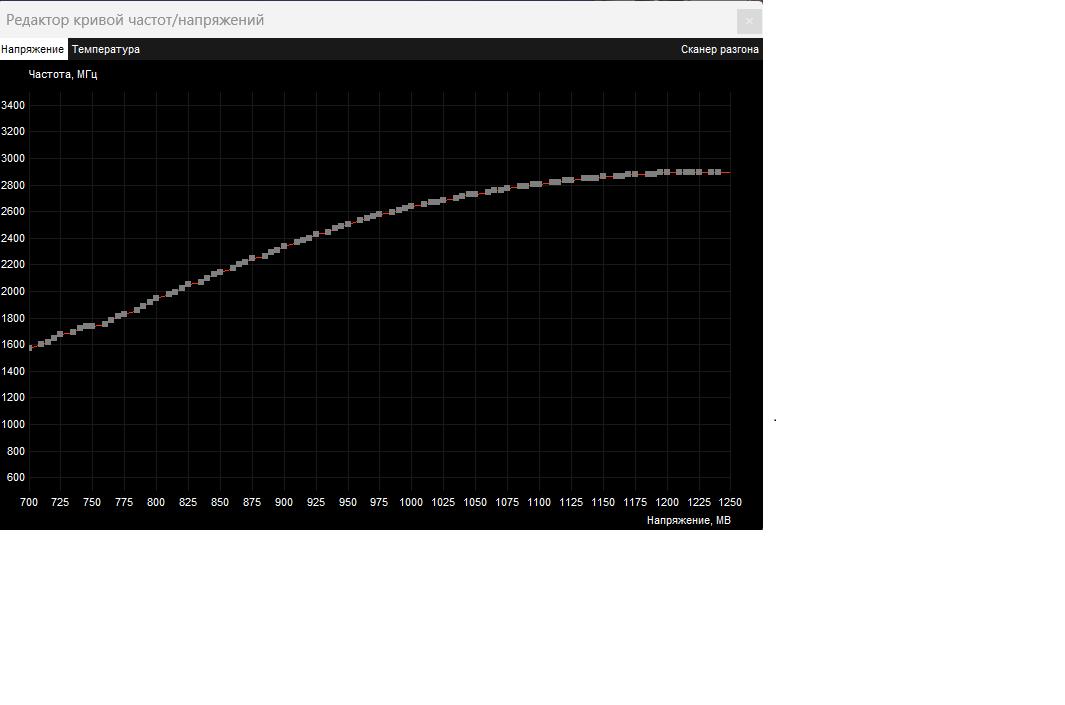Close the frequency/voltage curve editor window

click(748, 21)
